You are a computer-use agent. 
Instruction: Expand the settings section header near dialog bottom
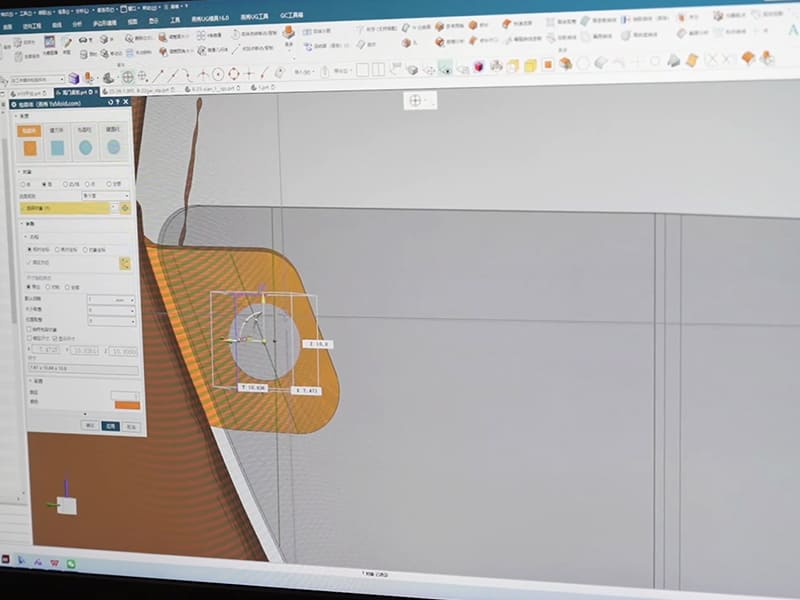point(37,381)
